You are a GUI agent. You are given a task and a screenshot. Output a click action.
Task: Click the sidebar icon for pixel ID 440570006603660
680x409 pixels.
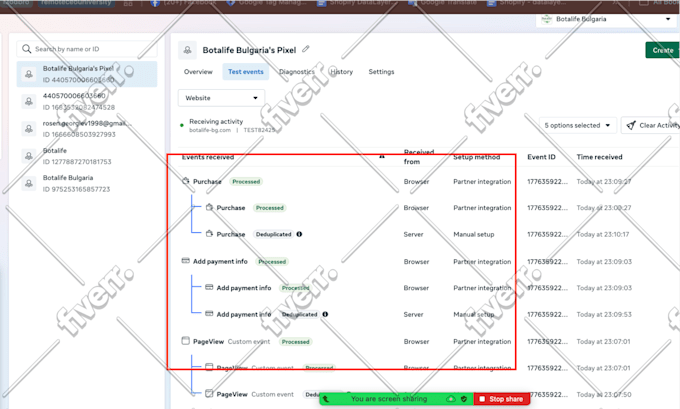[x=29, y=74]
